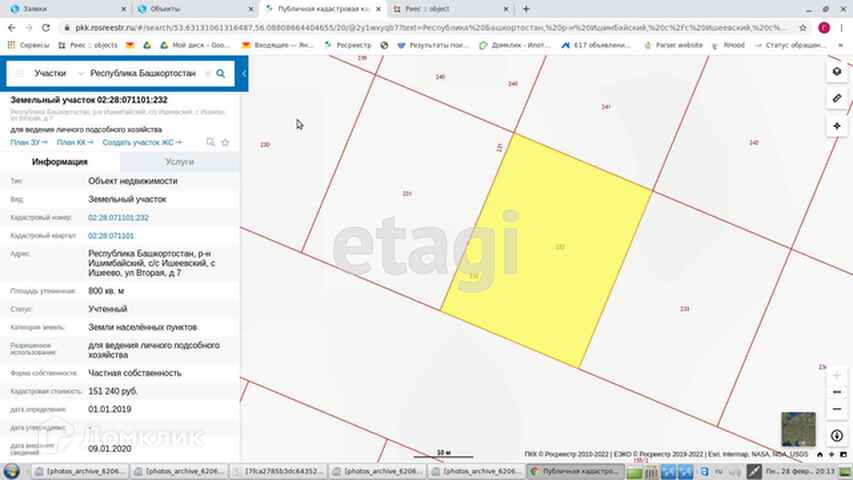Switch to the 'Информация' tab
The width and height of the screenshot is (853, 480).
click(x=60, y=162)
